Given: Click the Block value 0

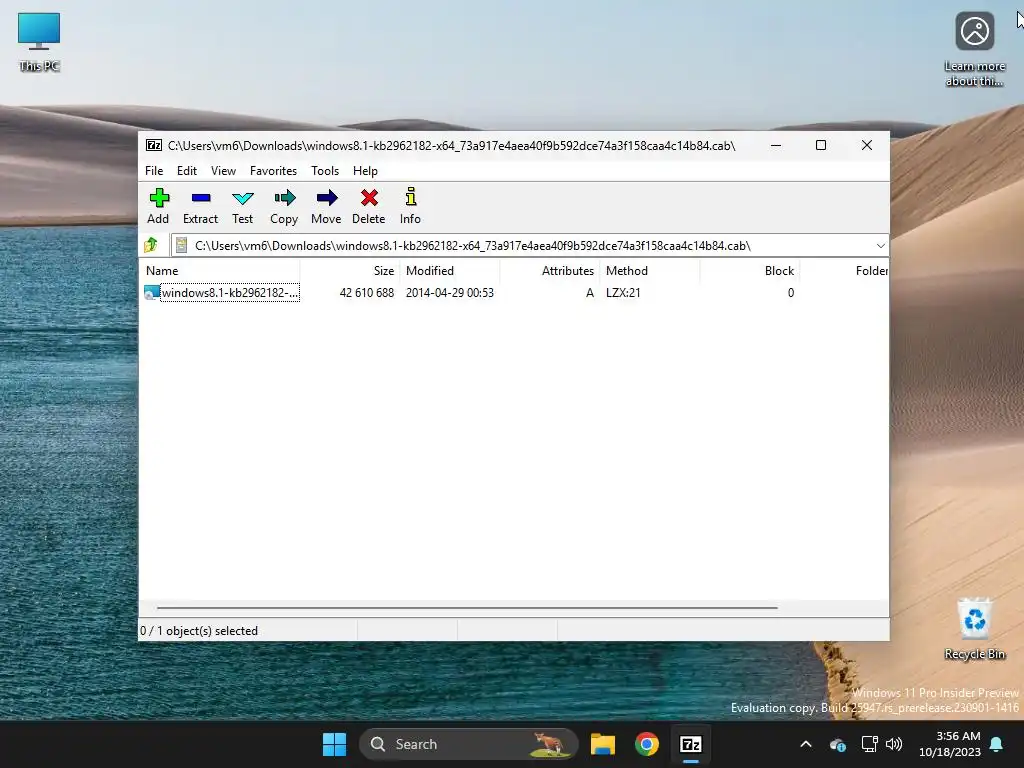Looking at the screenshot, I should pyautogui.click(x=790, y=293).
